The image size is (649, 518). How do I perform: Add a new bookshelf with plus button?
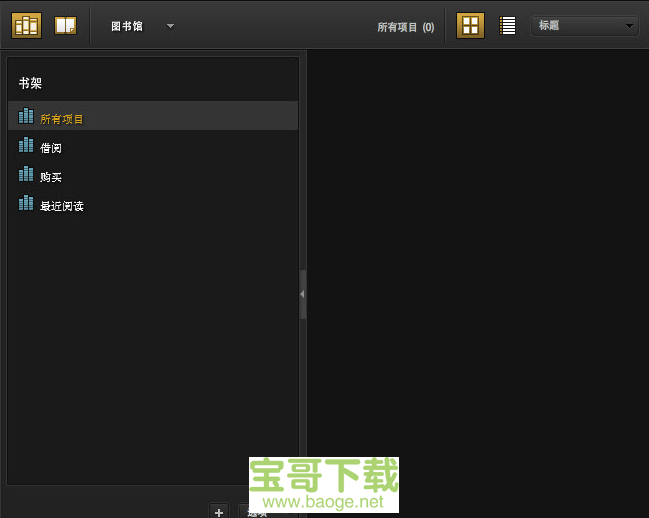(x=219, y=511)
